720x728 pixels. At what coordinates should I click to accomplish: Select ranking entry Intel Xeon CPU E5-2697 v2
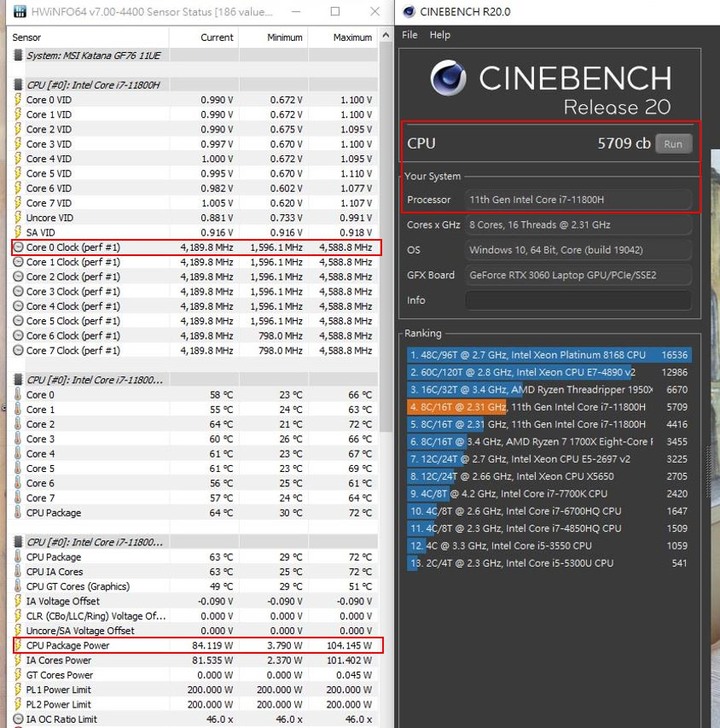click(x=549, y=459)
